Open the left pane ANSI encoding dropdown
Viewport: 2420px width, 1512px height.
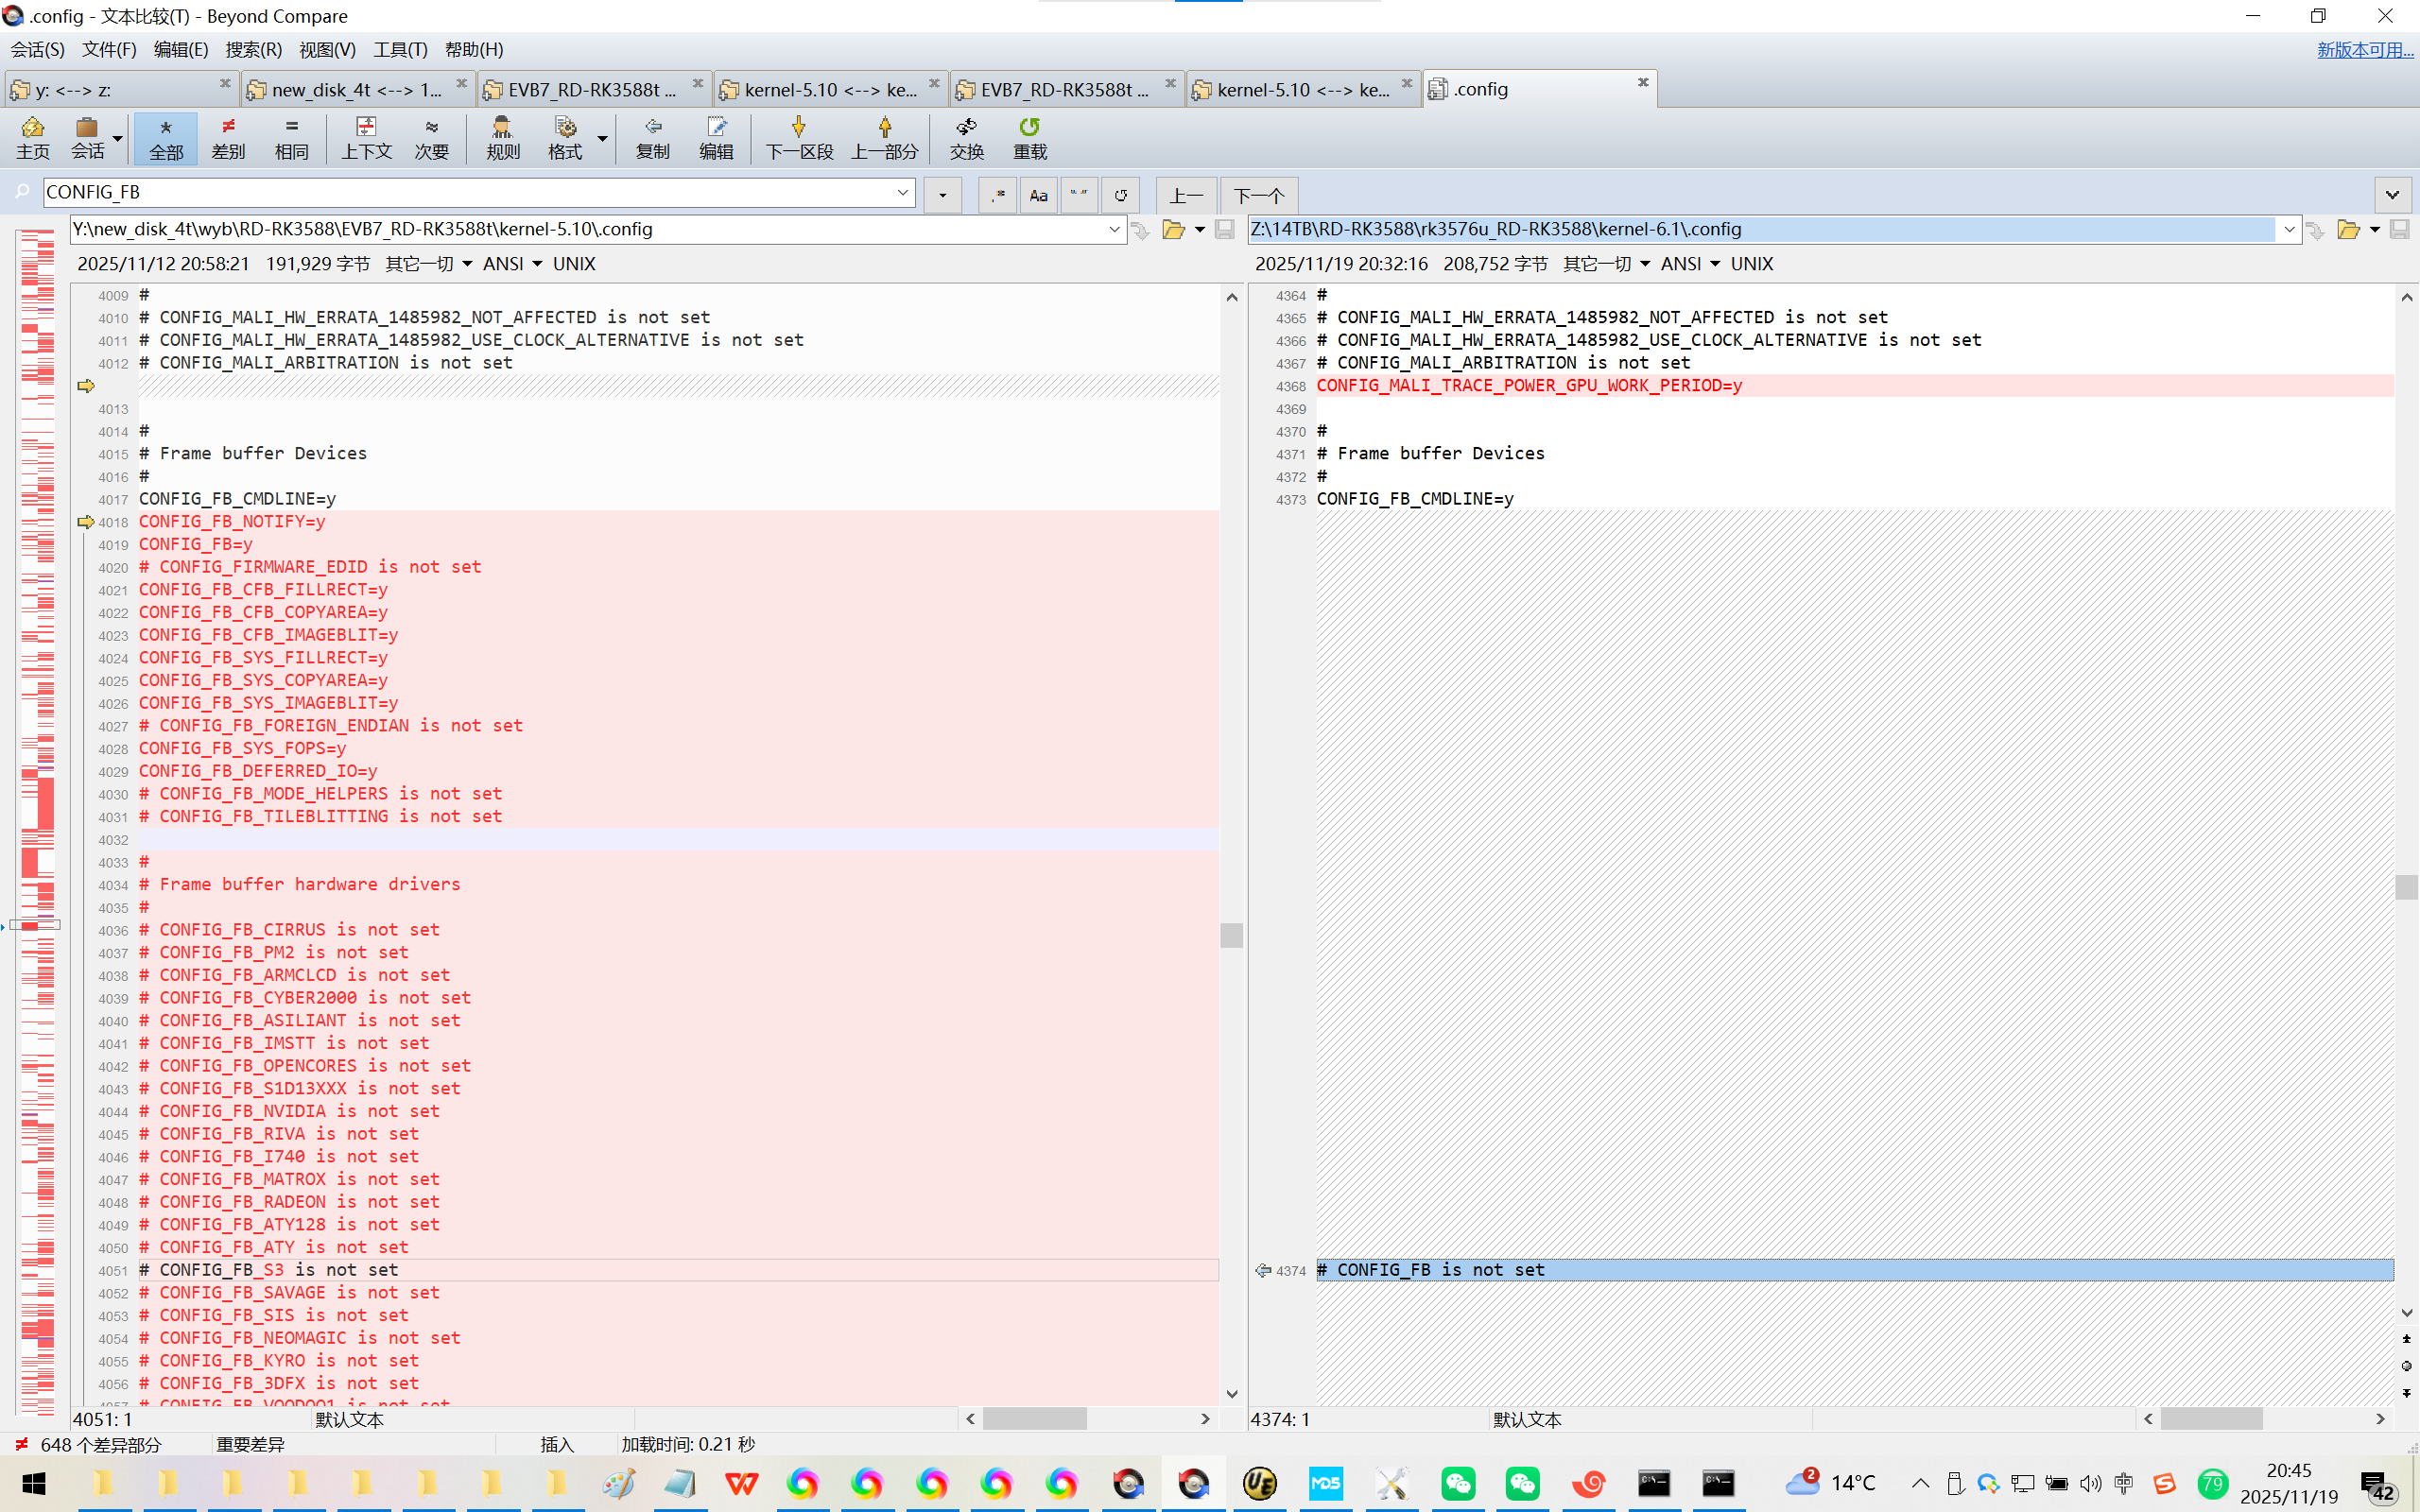512,264
